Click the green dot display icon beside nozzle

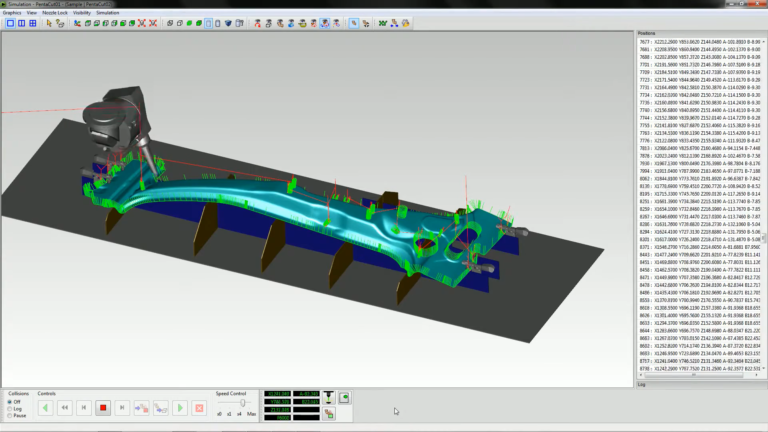(344, 397)
